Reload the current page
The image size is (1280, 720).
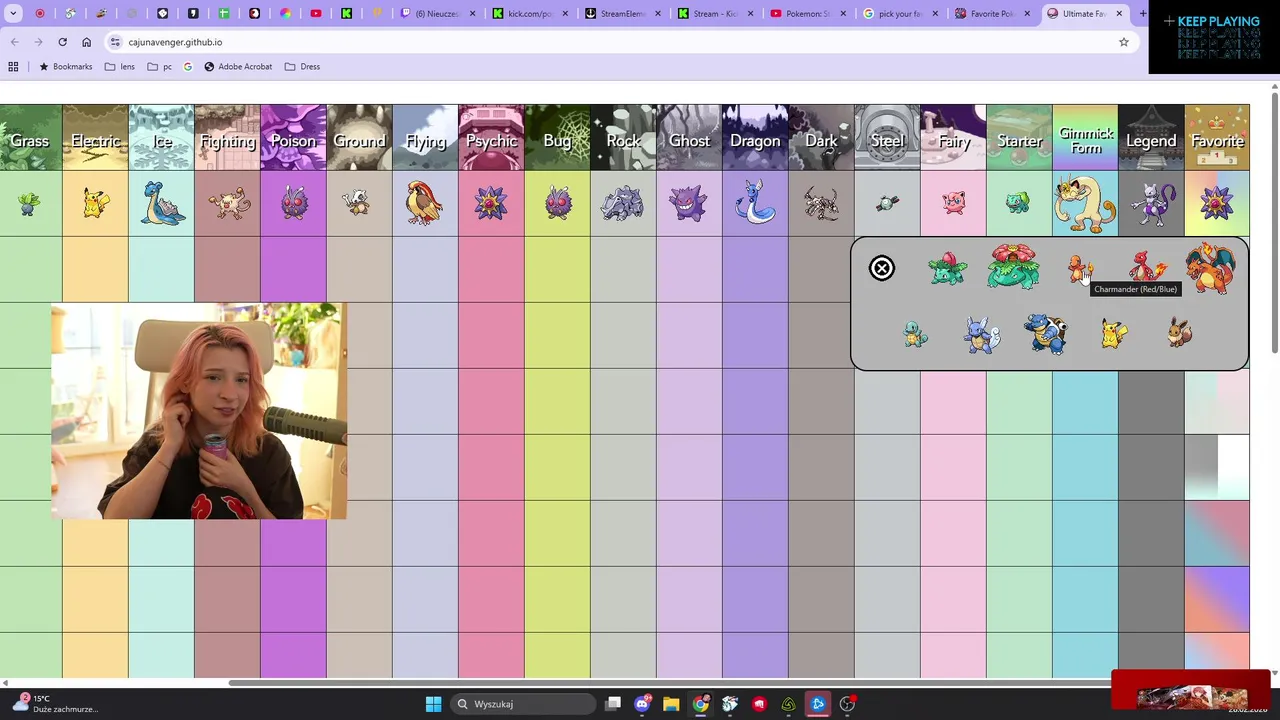pyautogui.click(x=62, y=42)
